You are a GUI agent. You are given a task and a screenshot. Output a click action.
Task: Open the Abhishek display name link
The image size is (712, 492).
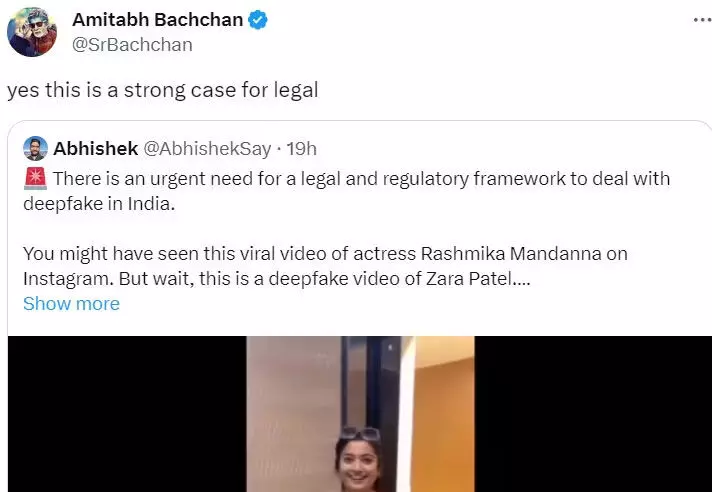(96, 148)
